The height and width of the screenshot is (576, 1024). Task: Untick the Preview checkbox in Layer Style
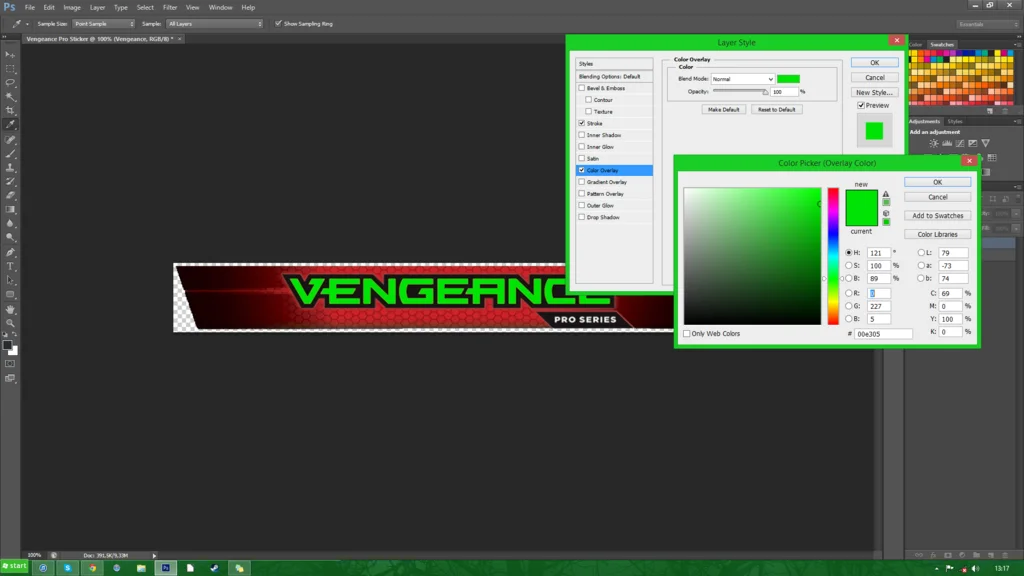(x=861, y=105)
